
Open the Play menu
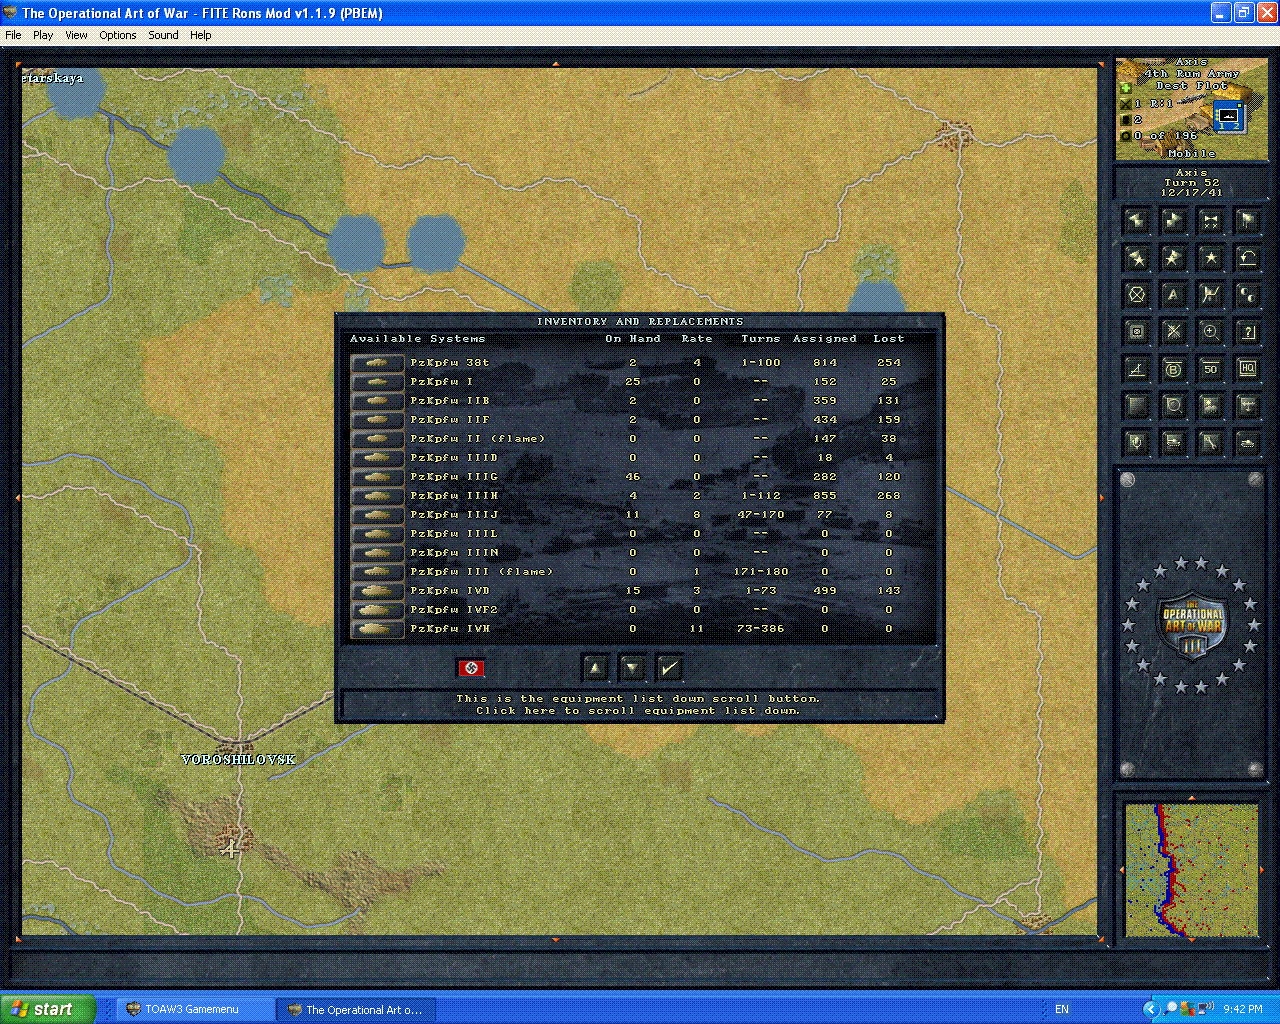(x=43, y=35)
